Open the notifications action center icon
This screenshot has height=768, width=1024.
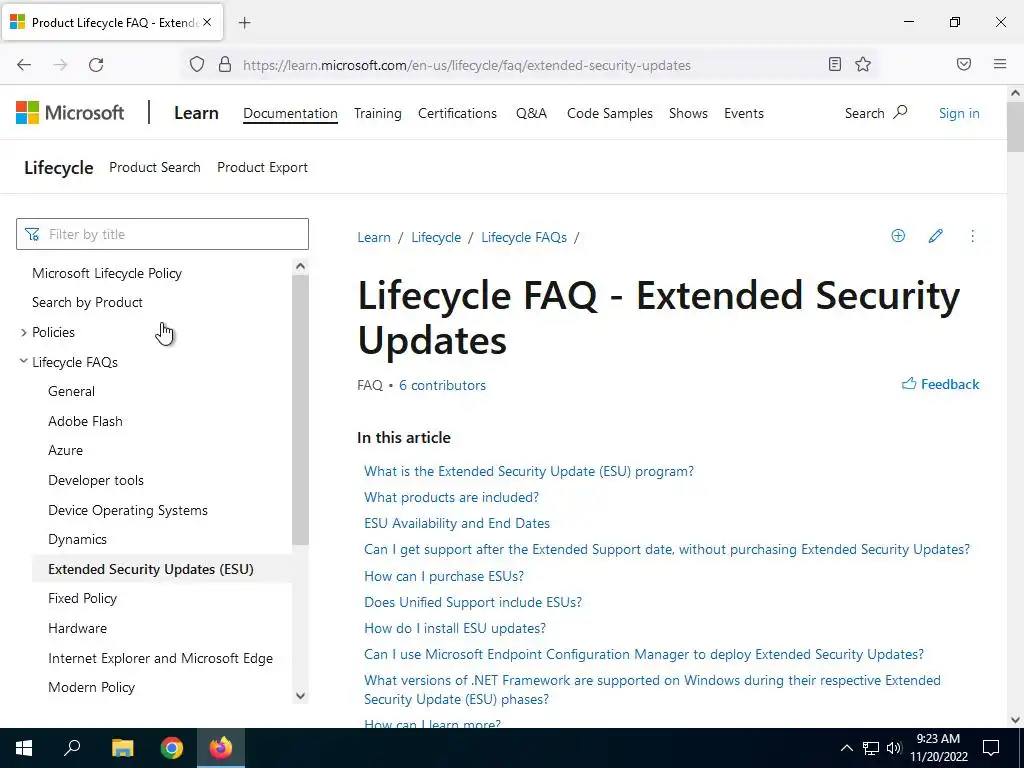991,748
